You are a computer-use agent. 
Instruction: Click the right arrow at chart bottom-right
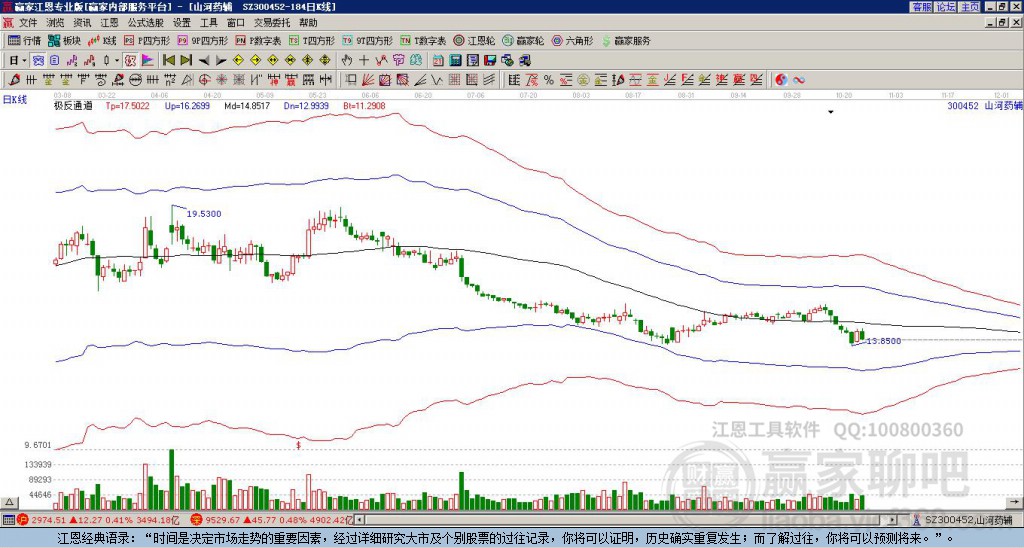1015,502
